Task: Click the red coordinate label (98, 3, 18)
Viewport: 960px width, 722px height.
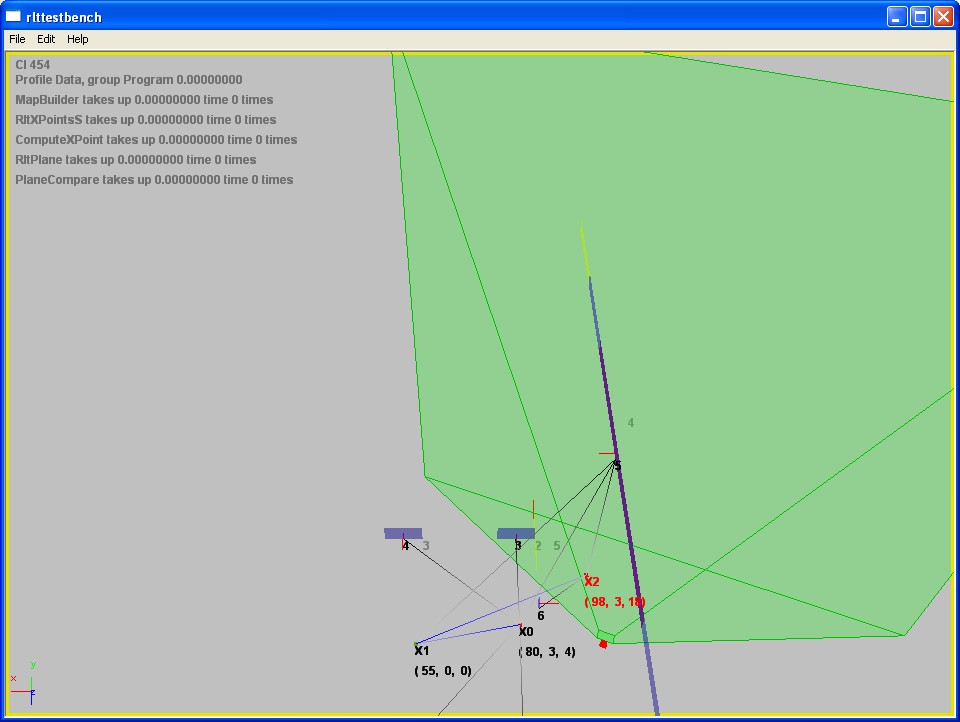Action: point(614,602)
